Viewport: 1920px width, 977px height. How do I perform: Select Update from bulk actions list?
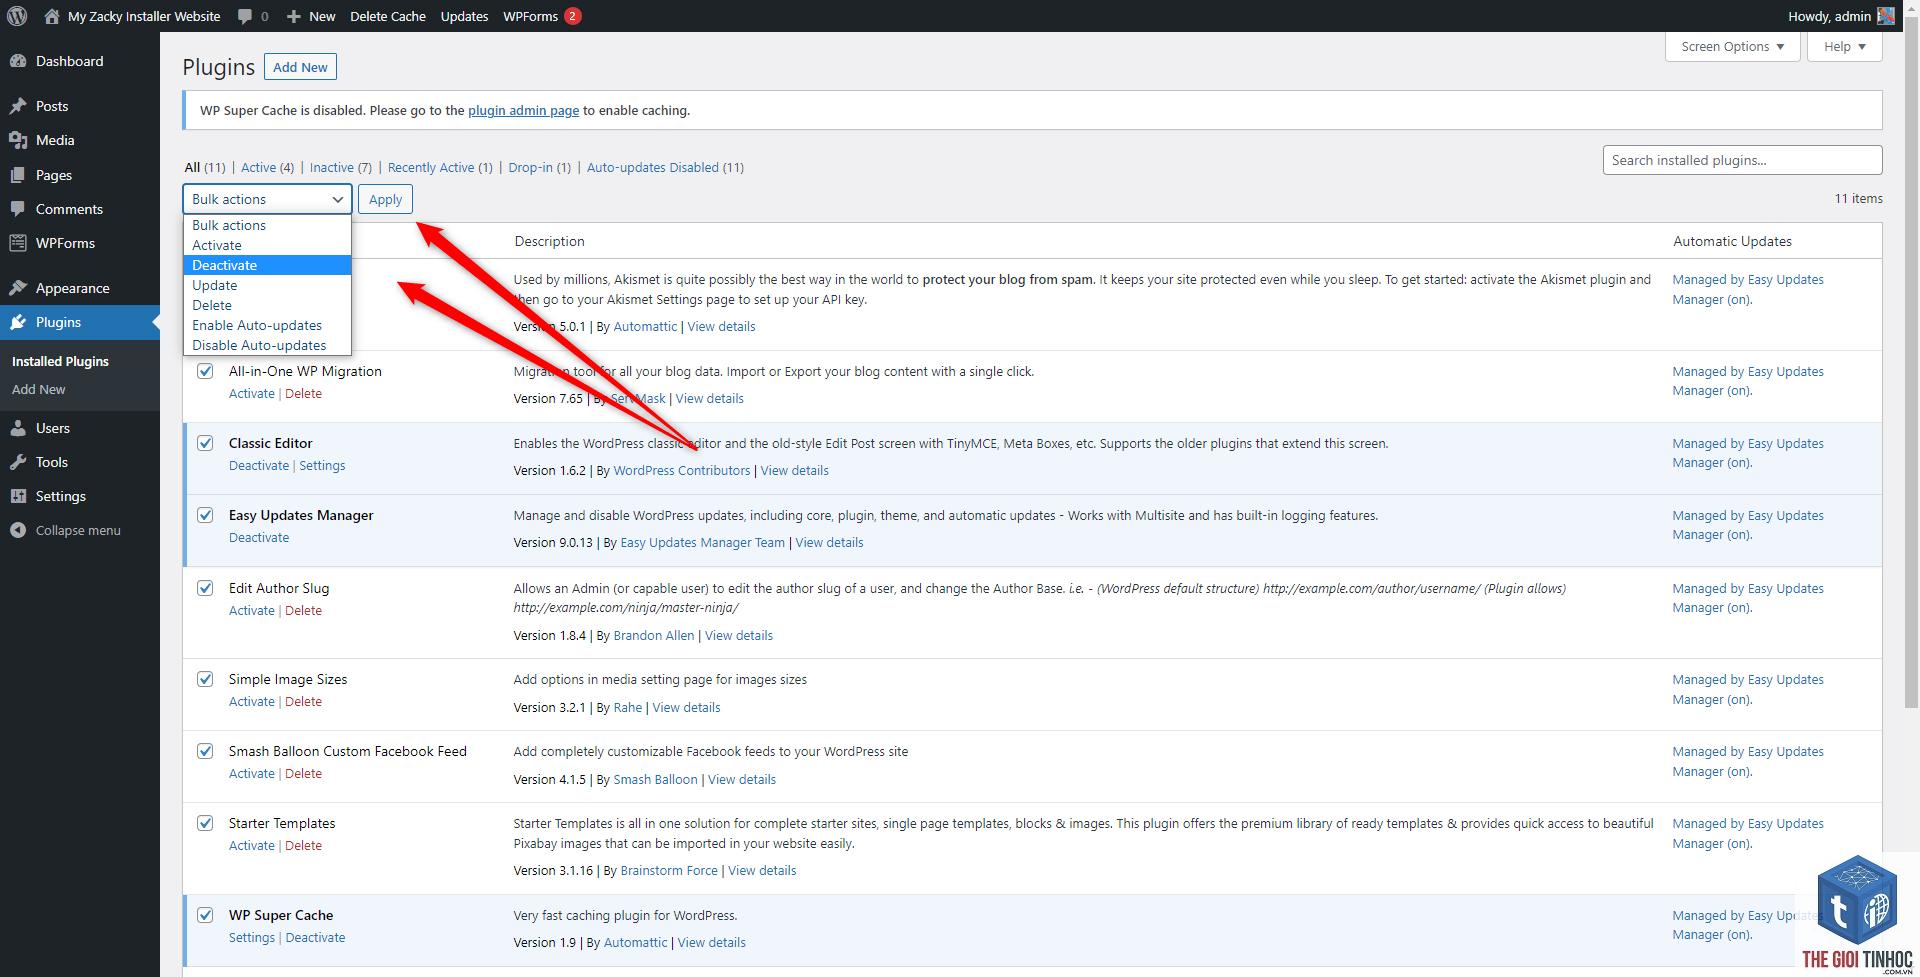(267, 285)
